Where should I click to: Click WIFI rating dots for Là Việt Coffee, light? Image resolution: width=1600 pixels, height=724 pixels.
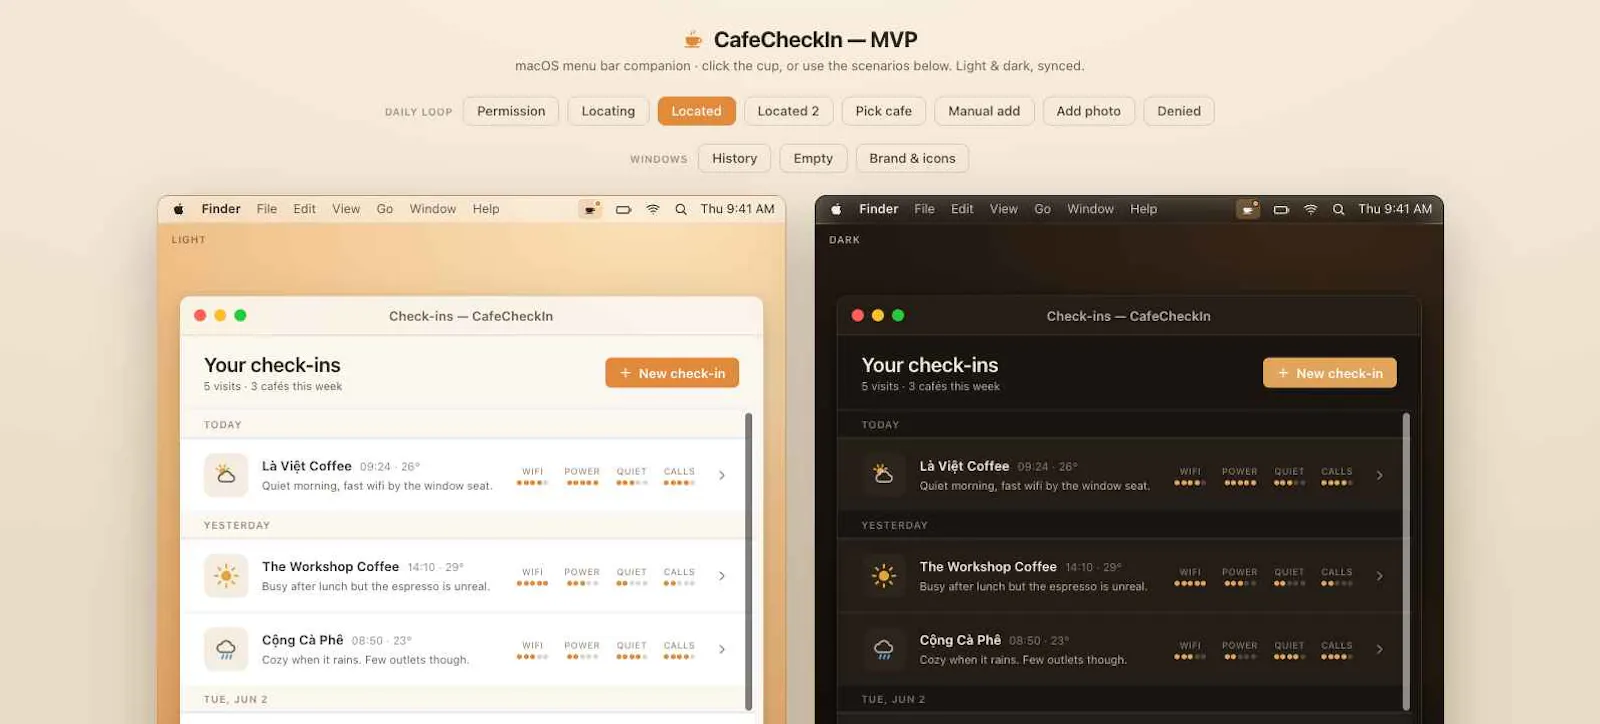pyautogui.click(x=532, y=483)
